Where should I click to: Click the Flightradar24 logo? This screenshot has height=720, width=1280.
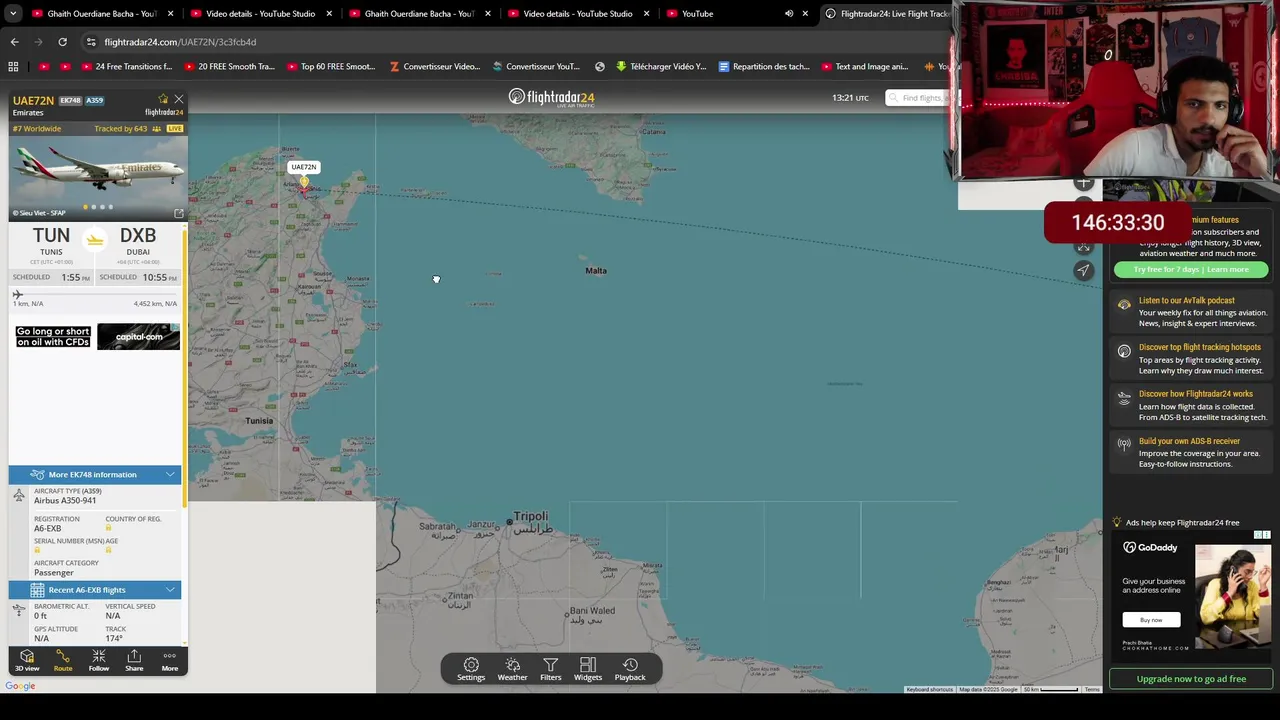(x=551, y=97)
